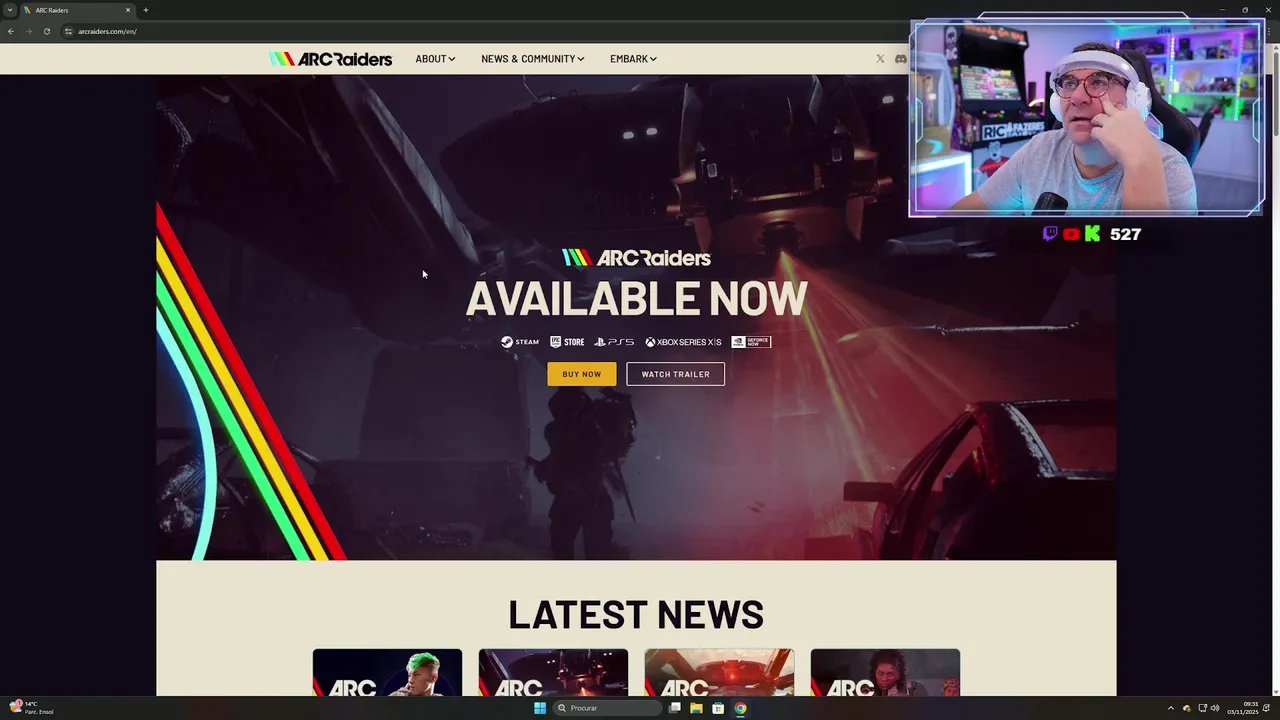The height and width of the screenshot is (720, 1280).
Task: Select the PS5 platform logo
Action: coord(614,342)
